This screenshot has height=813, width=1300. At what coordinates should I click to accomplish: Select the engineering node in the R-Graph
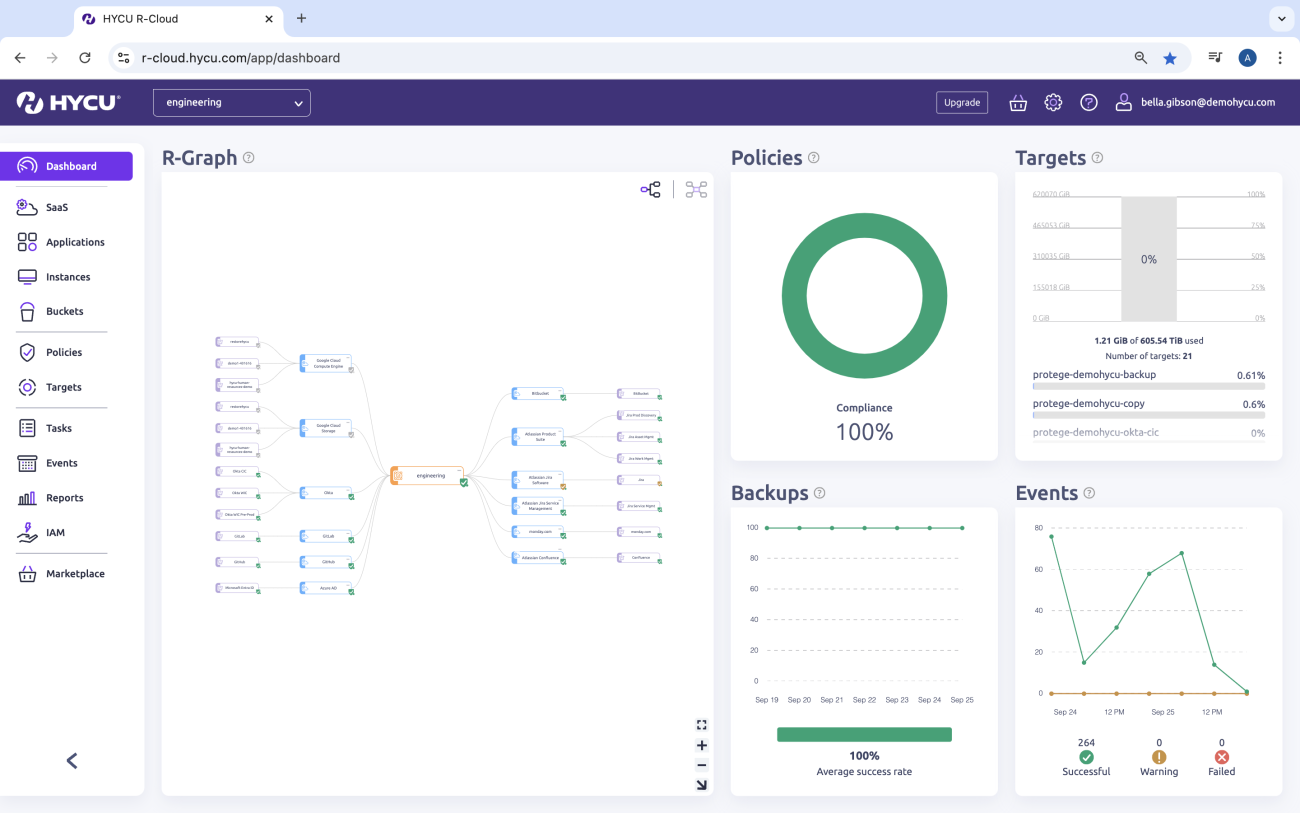coord(427,475)
